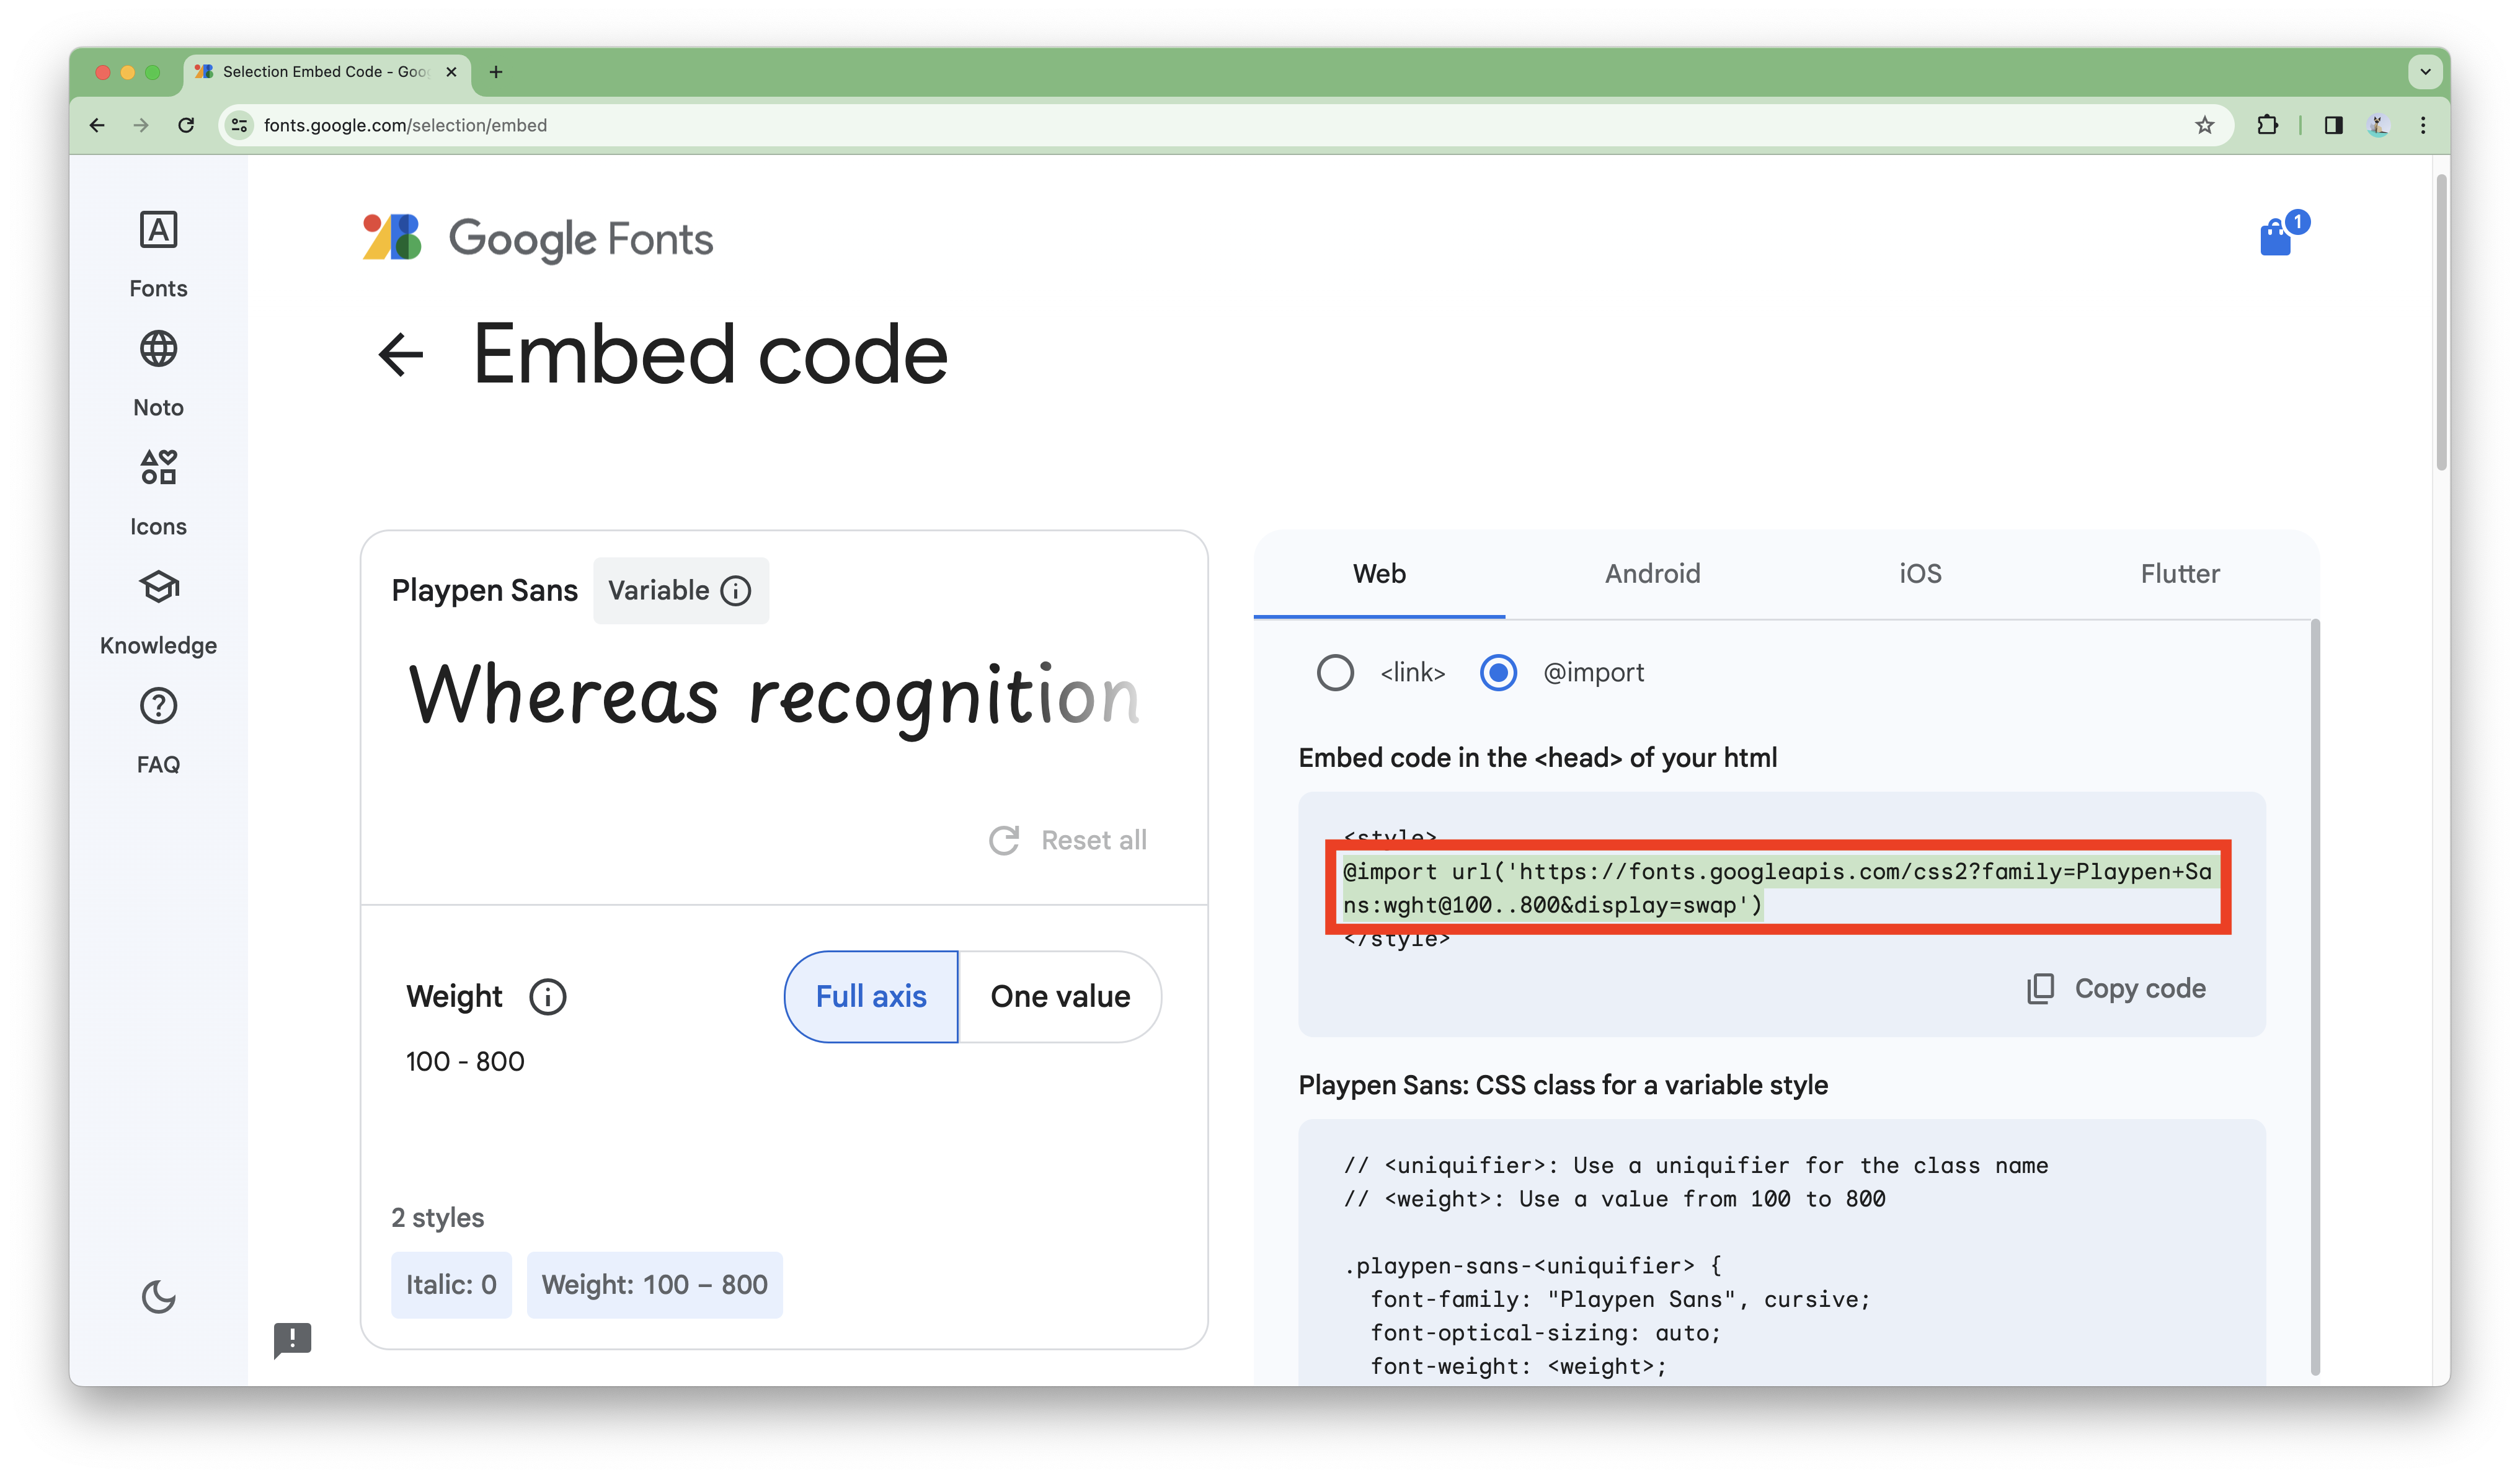Toggle dark mode icon at bottom
Viewport: 2520px width, 1478px height.
click(x=157, y=1297)
